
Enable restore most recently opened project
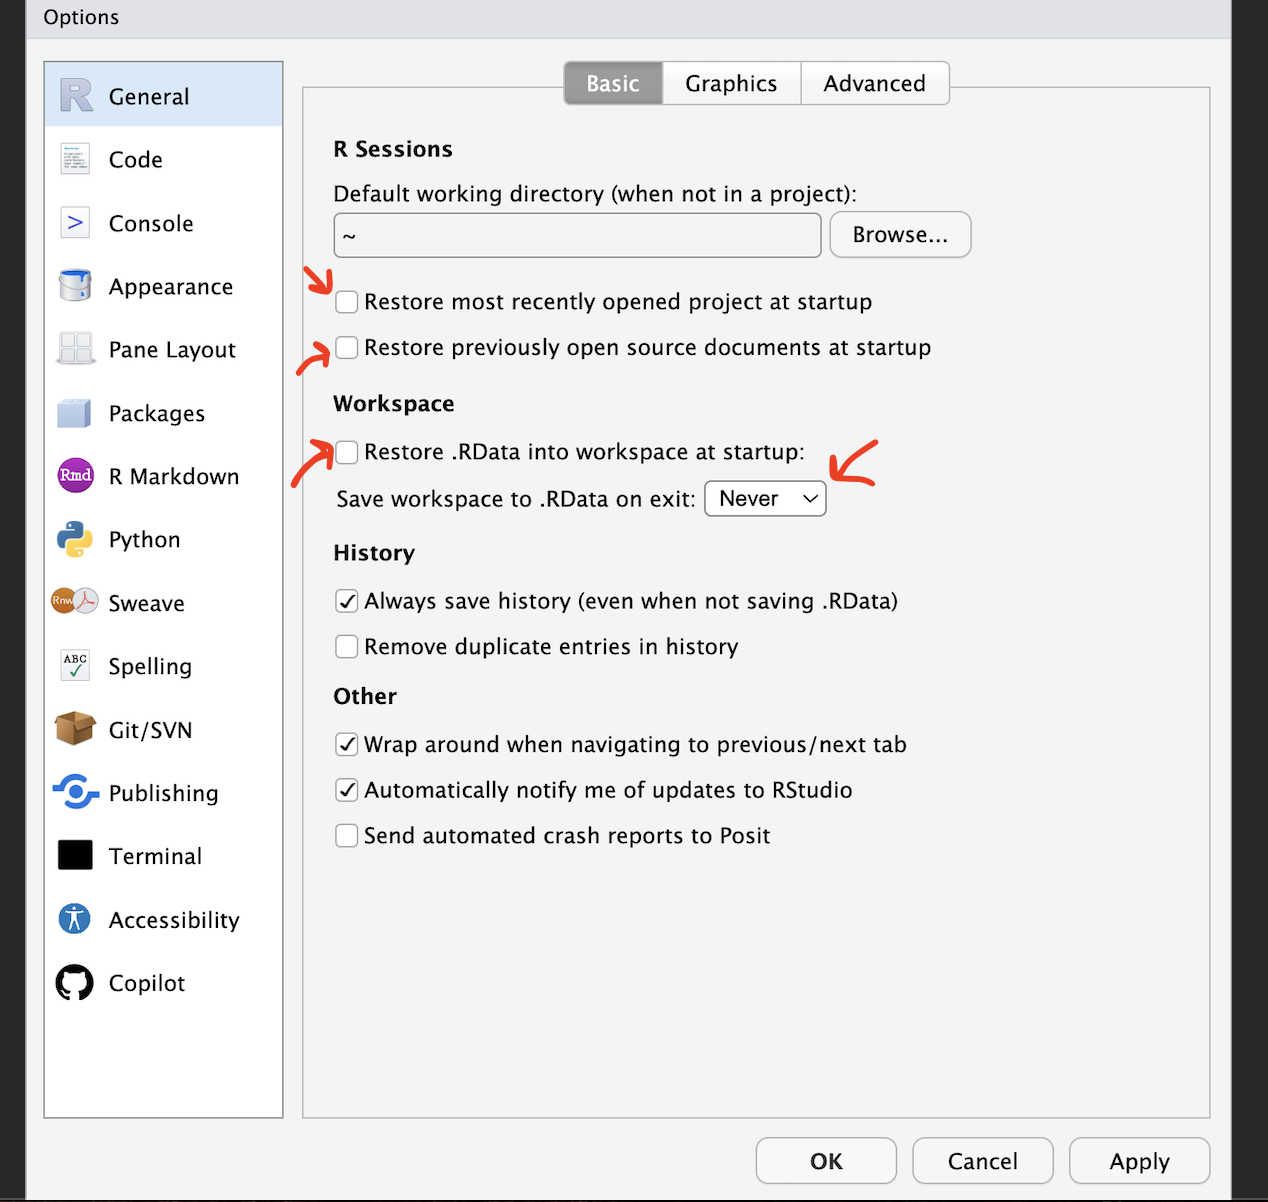pyautogui.click(x=347, y=302)
